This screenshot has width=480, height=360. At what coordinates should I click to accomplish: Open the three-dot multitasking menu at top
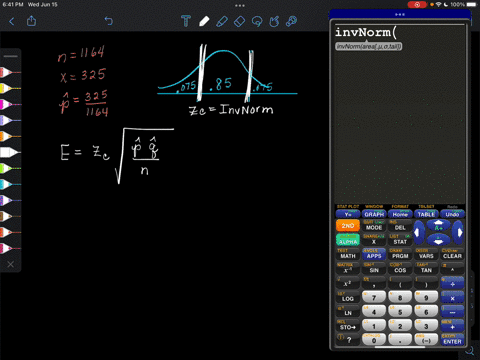pos(240,5)
